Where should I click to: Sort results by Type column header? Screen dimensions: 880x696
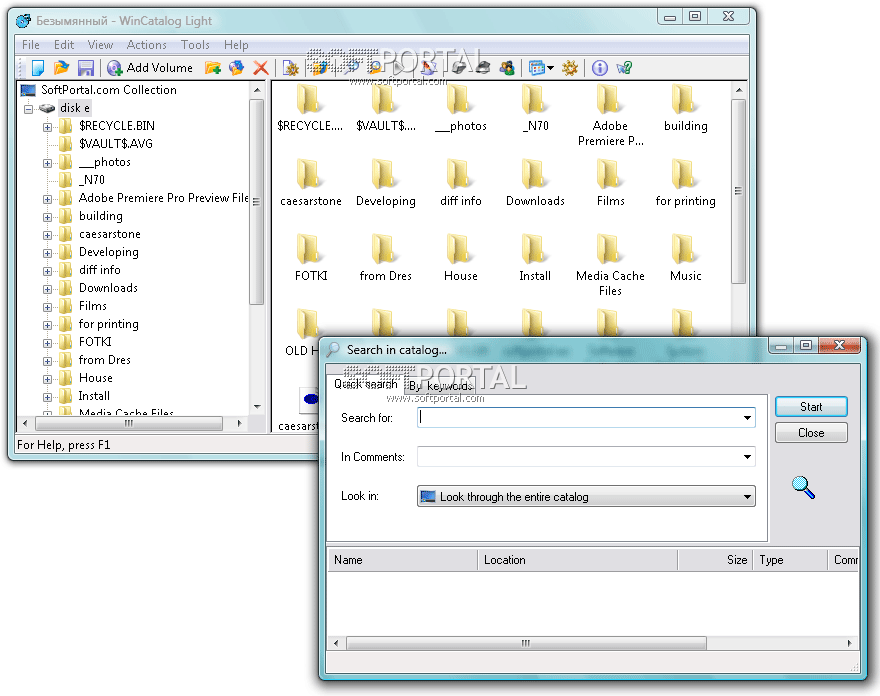(790, 560)
